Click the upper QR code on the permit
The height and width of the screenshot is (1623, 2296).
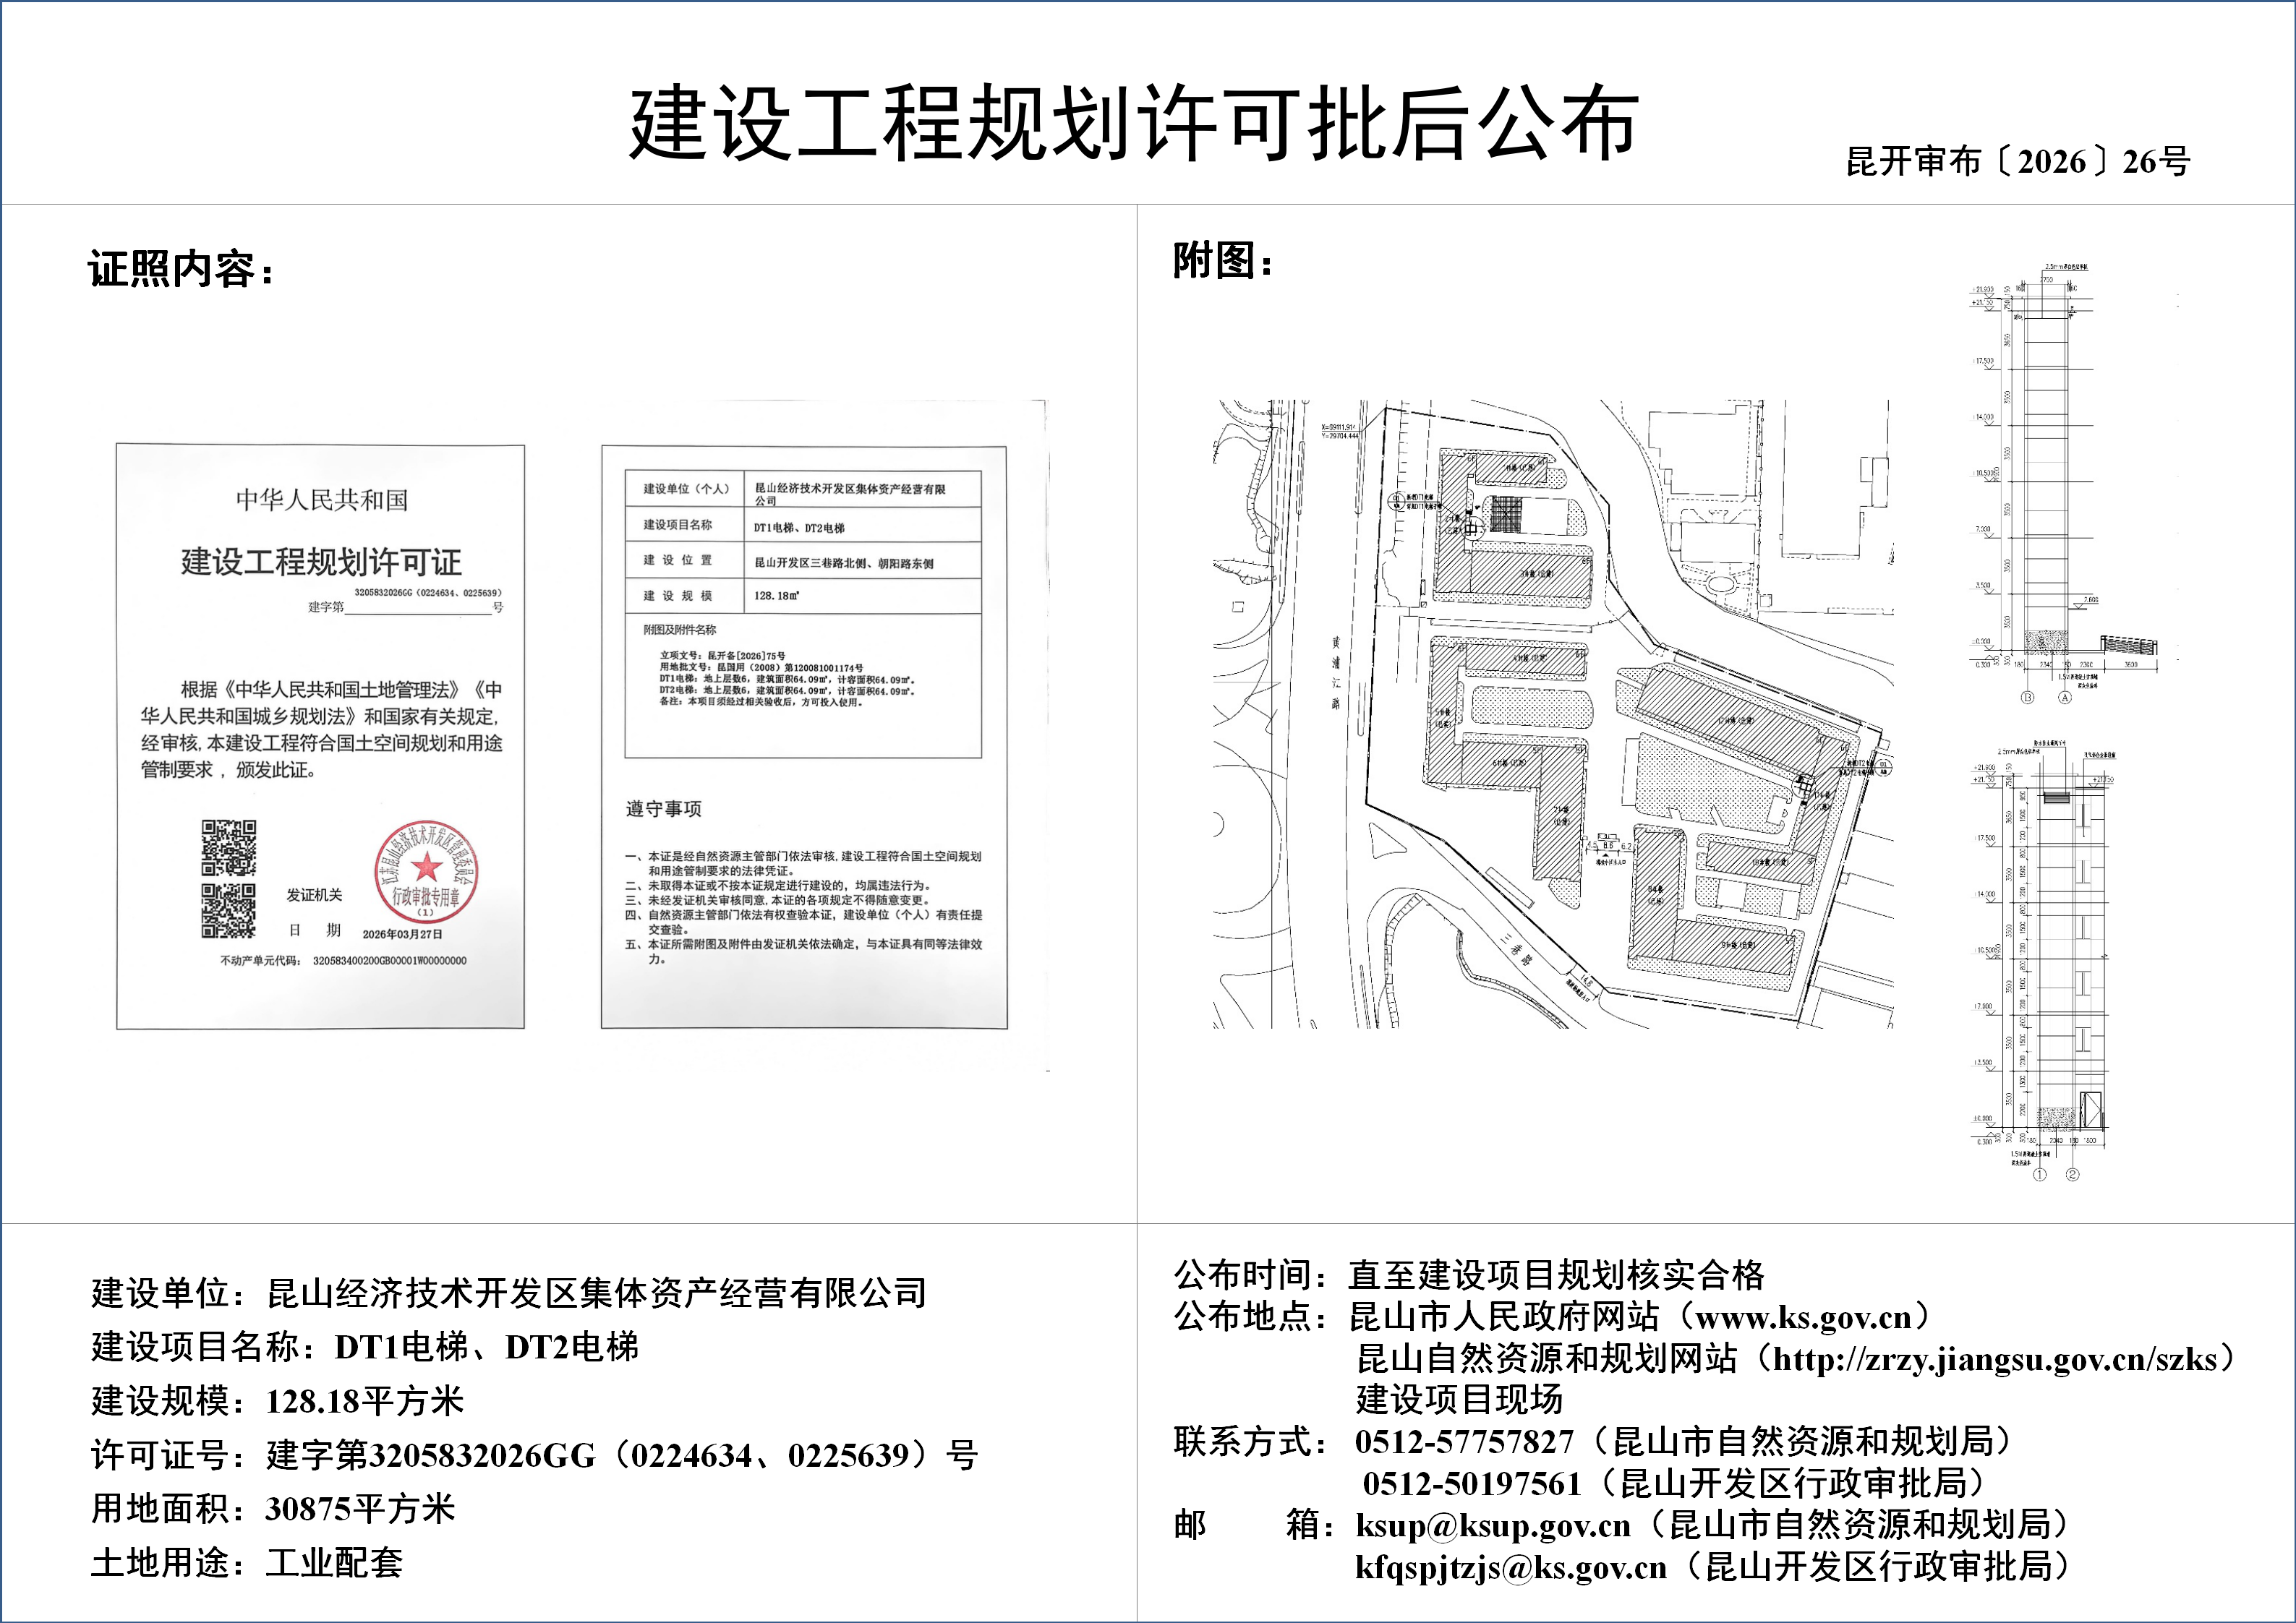[229, 847]
